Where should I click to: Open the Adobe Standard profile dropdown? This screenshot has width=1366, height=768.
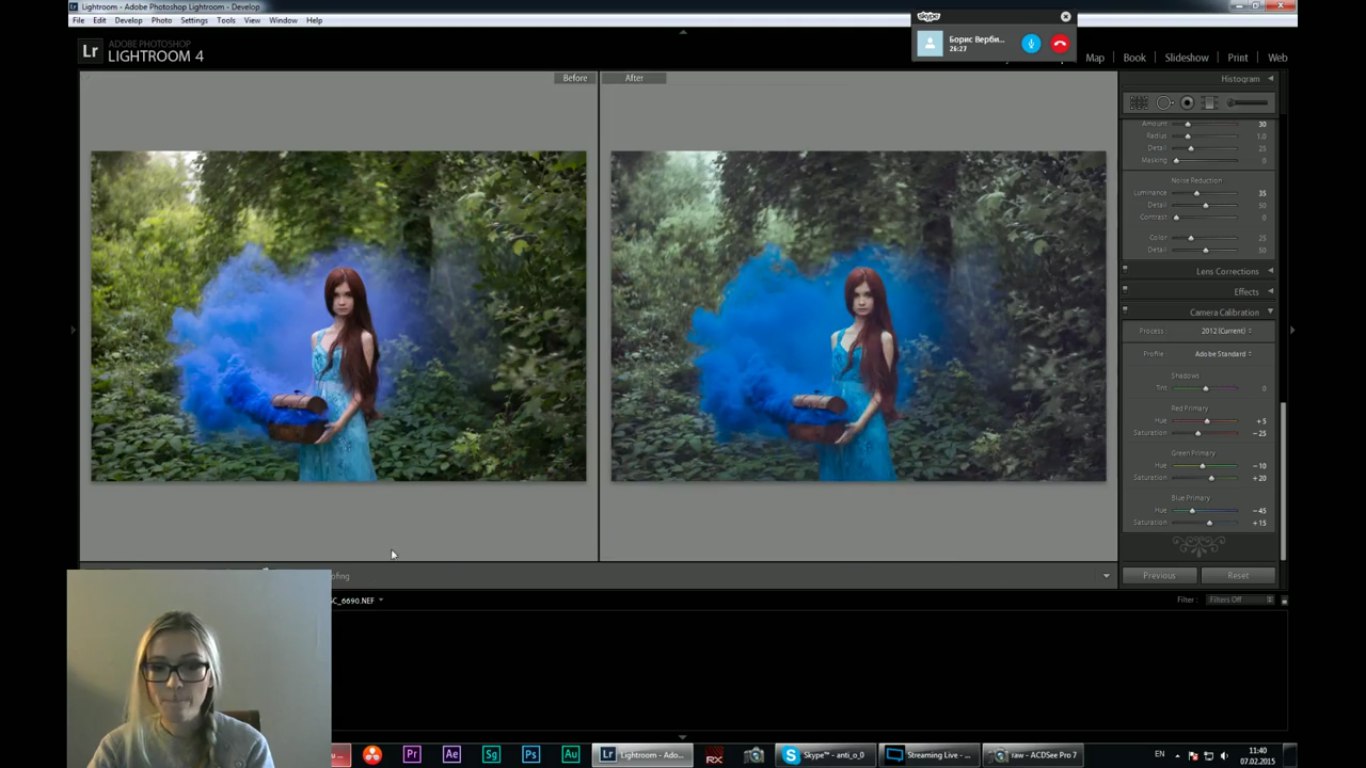pos(1223,354)
